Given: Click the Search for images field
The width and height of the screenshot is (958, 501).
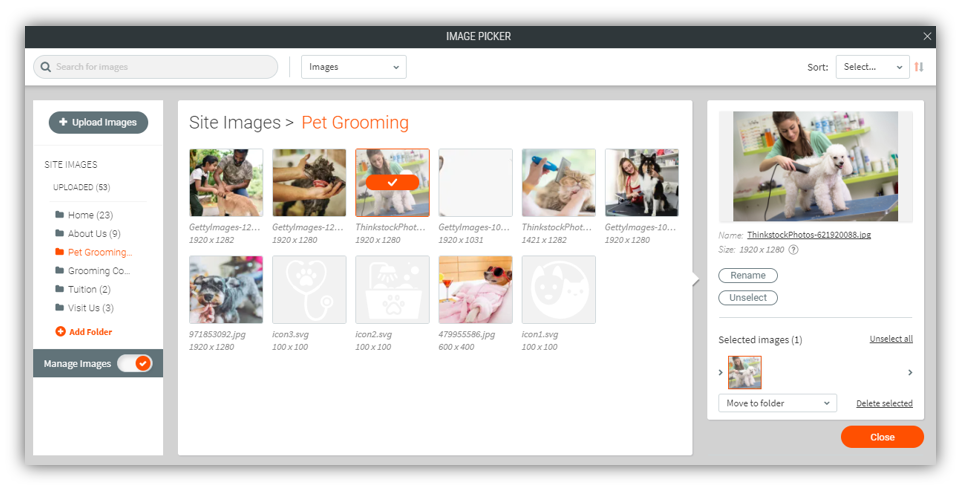Looking at the screenshot, I should point(160,67).
